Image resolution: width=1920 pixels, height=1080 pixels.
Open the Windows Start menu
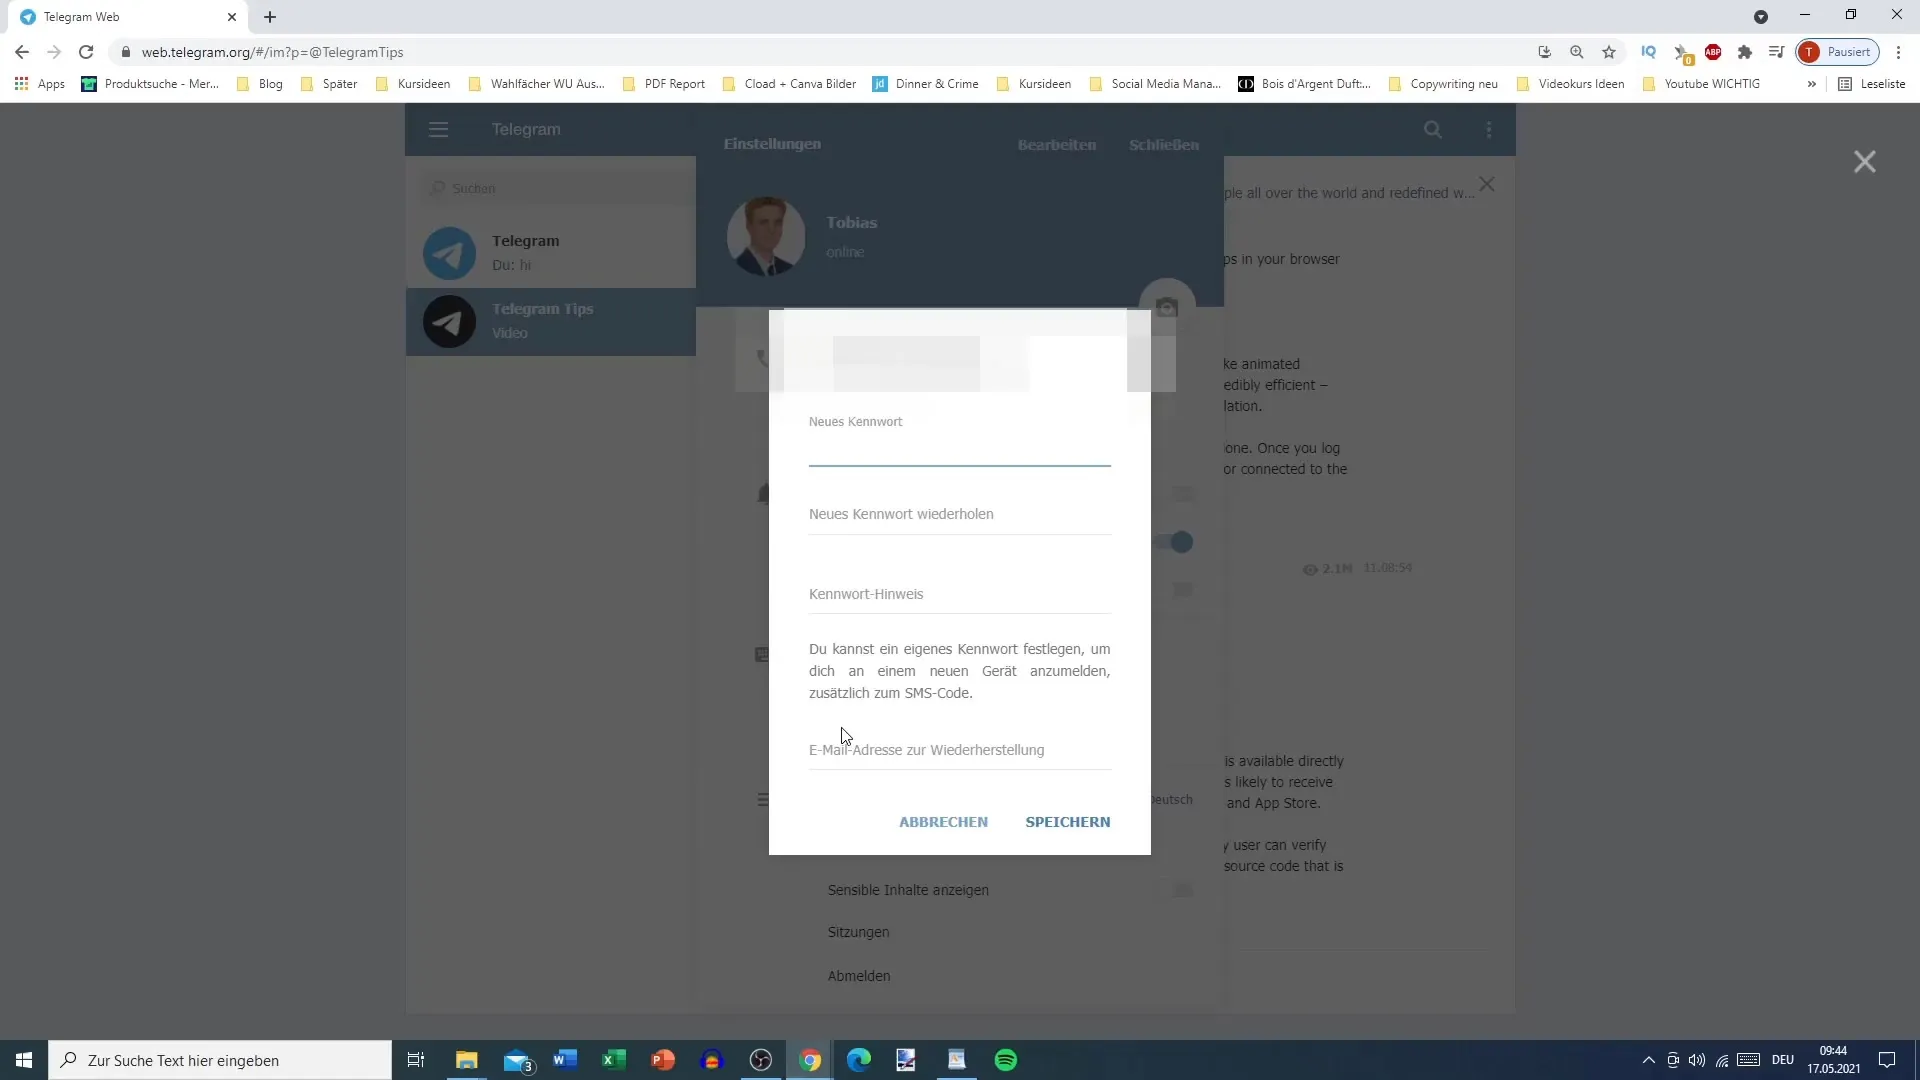coord(24,1060)
